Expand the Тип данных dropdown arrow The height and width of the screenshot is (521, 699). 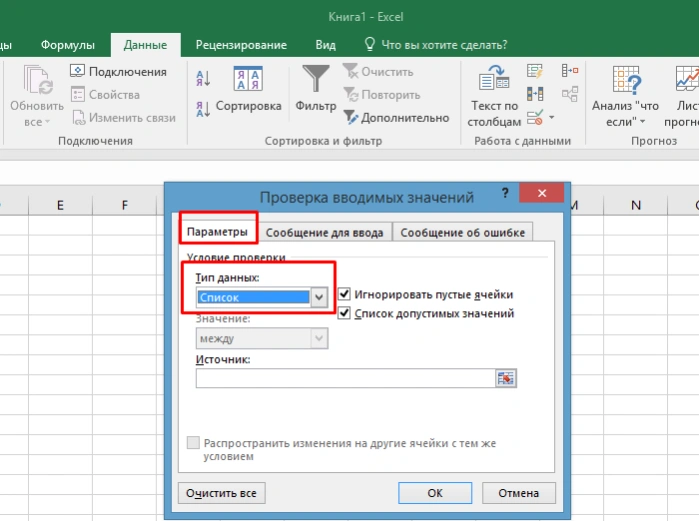tap(319, 297)
